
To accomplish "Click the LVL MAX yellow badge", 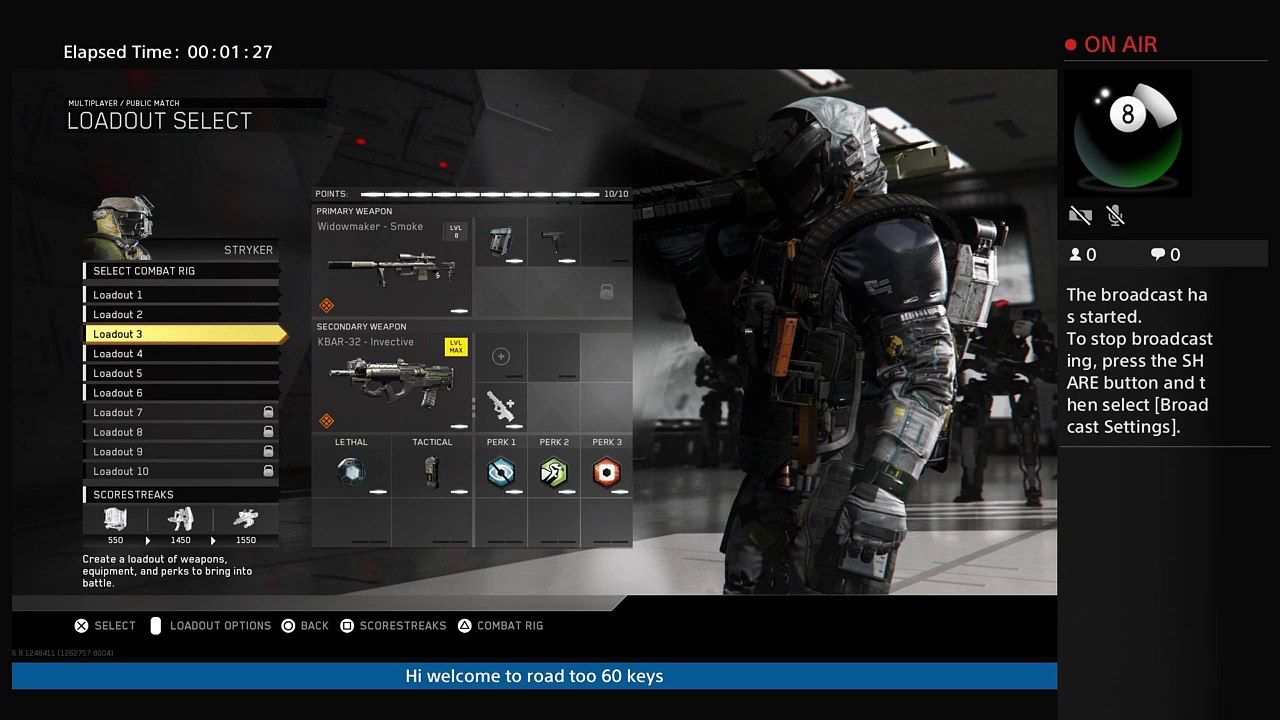I will 456,347.
